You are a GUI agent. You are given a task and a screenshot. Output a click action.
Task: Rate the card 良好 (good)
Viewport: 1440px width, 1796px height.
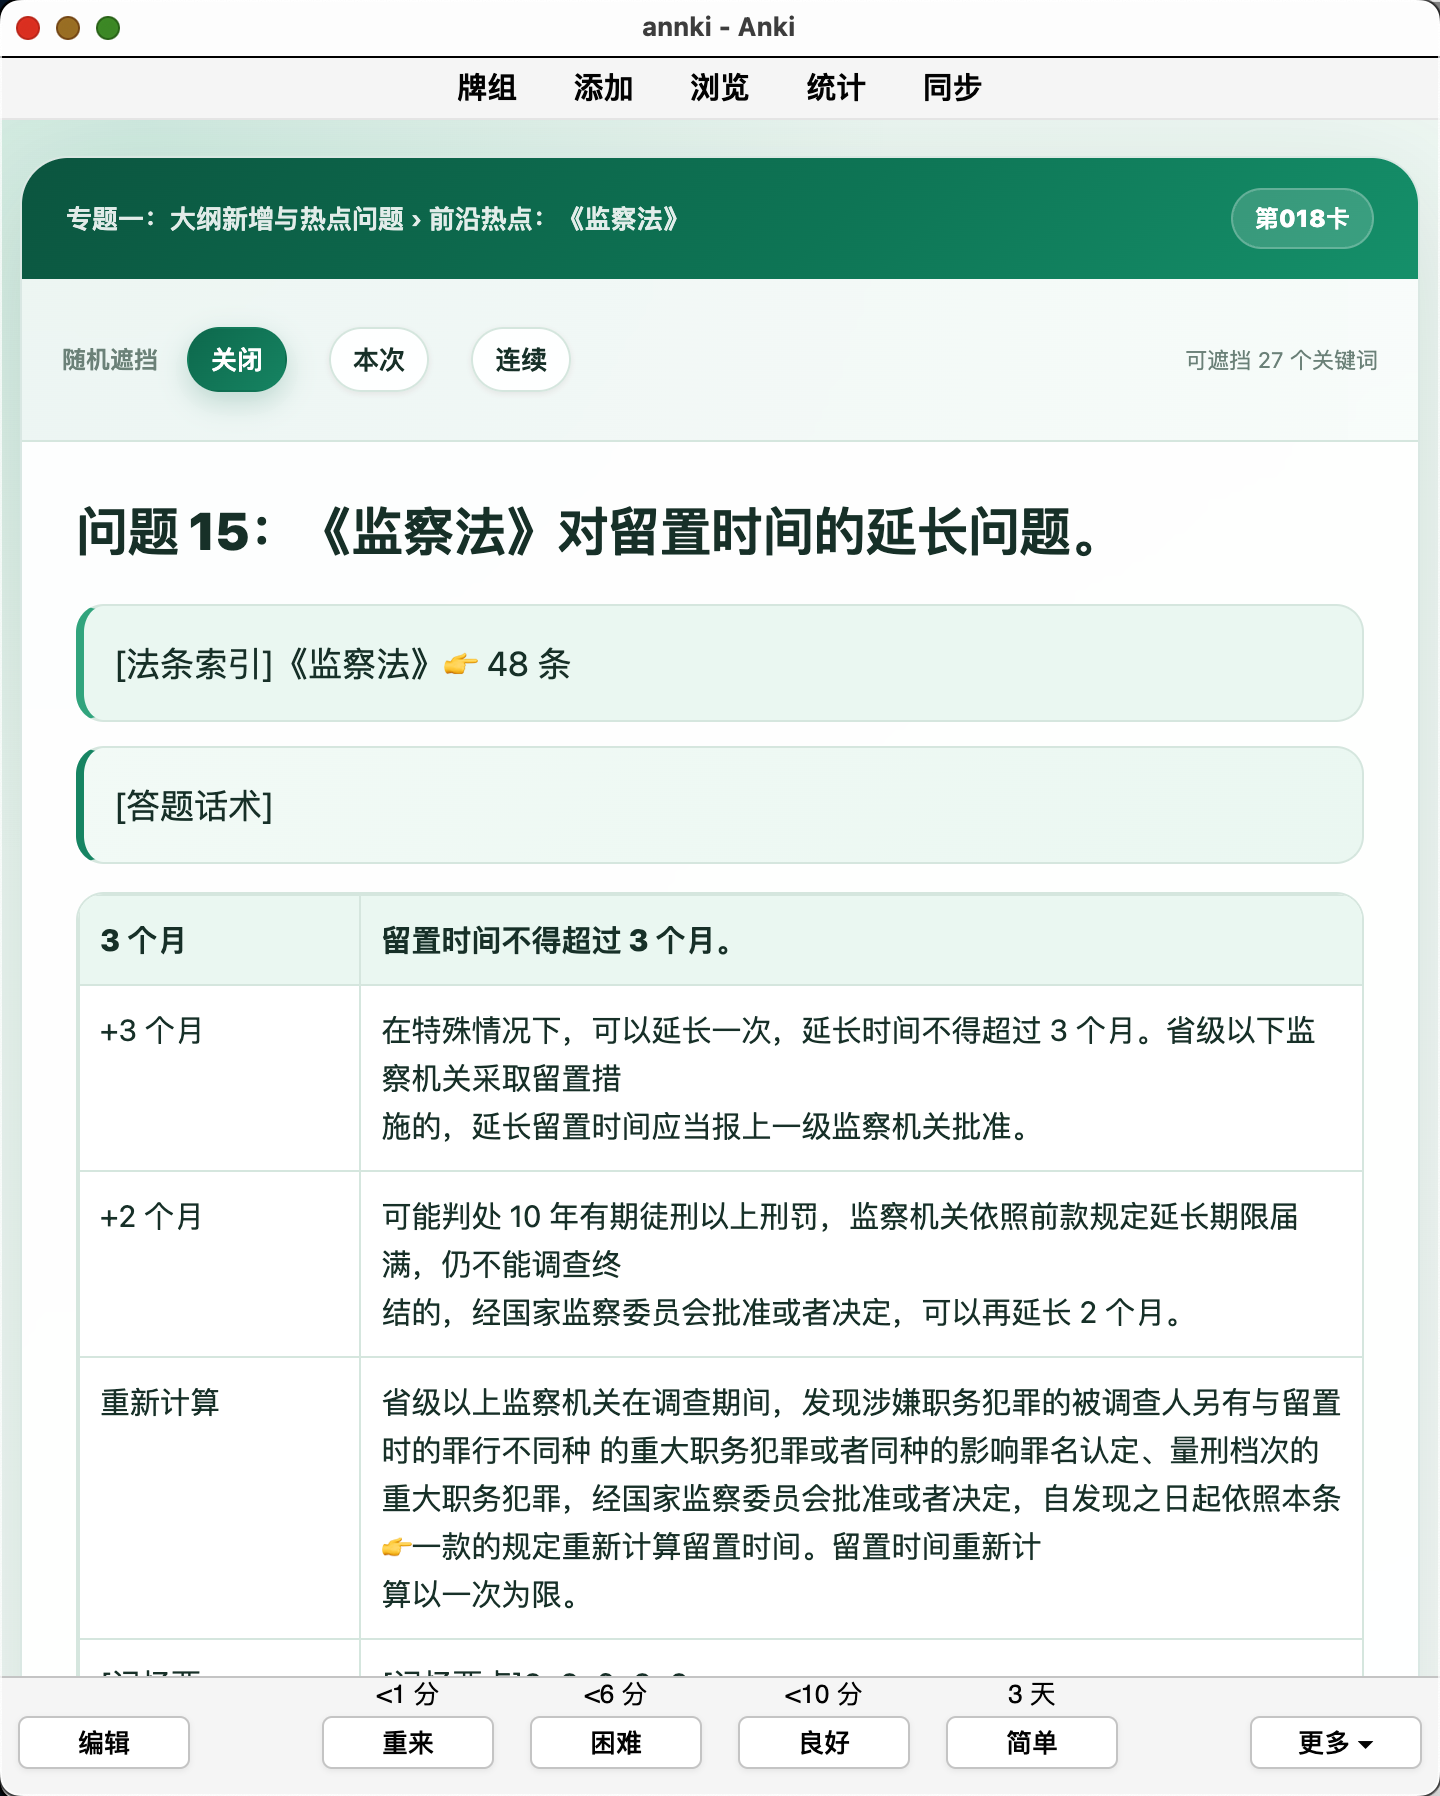pos(824,1742)
